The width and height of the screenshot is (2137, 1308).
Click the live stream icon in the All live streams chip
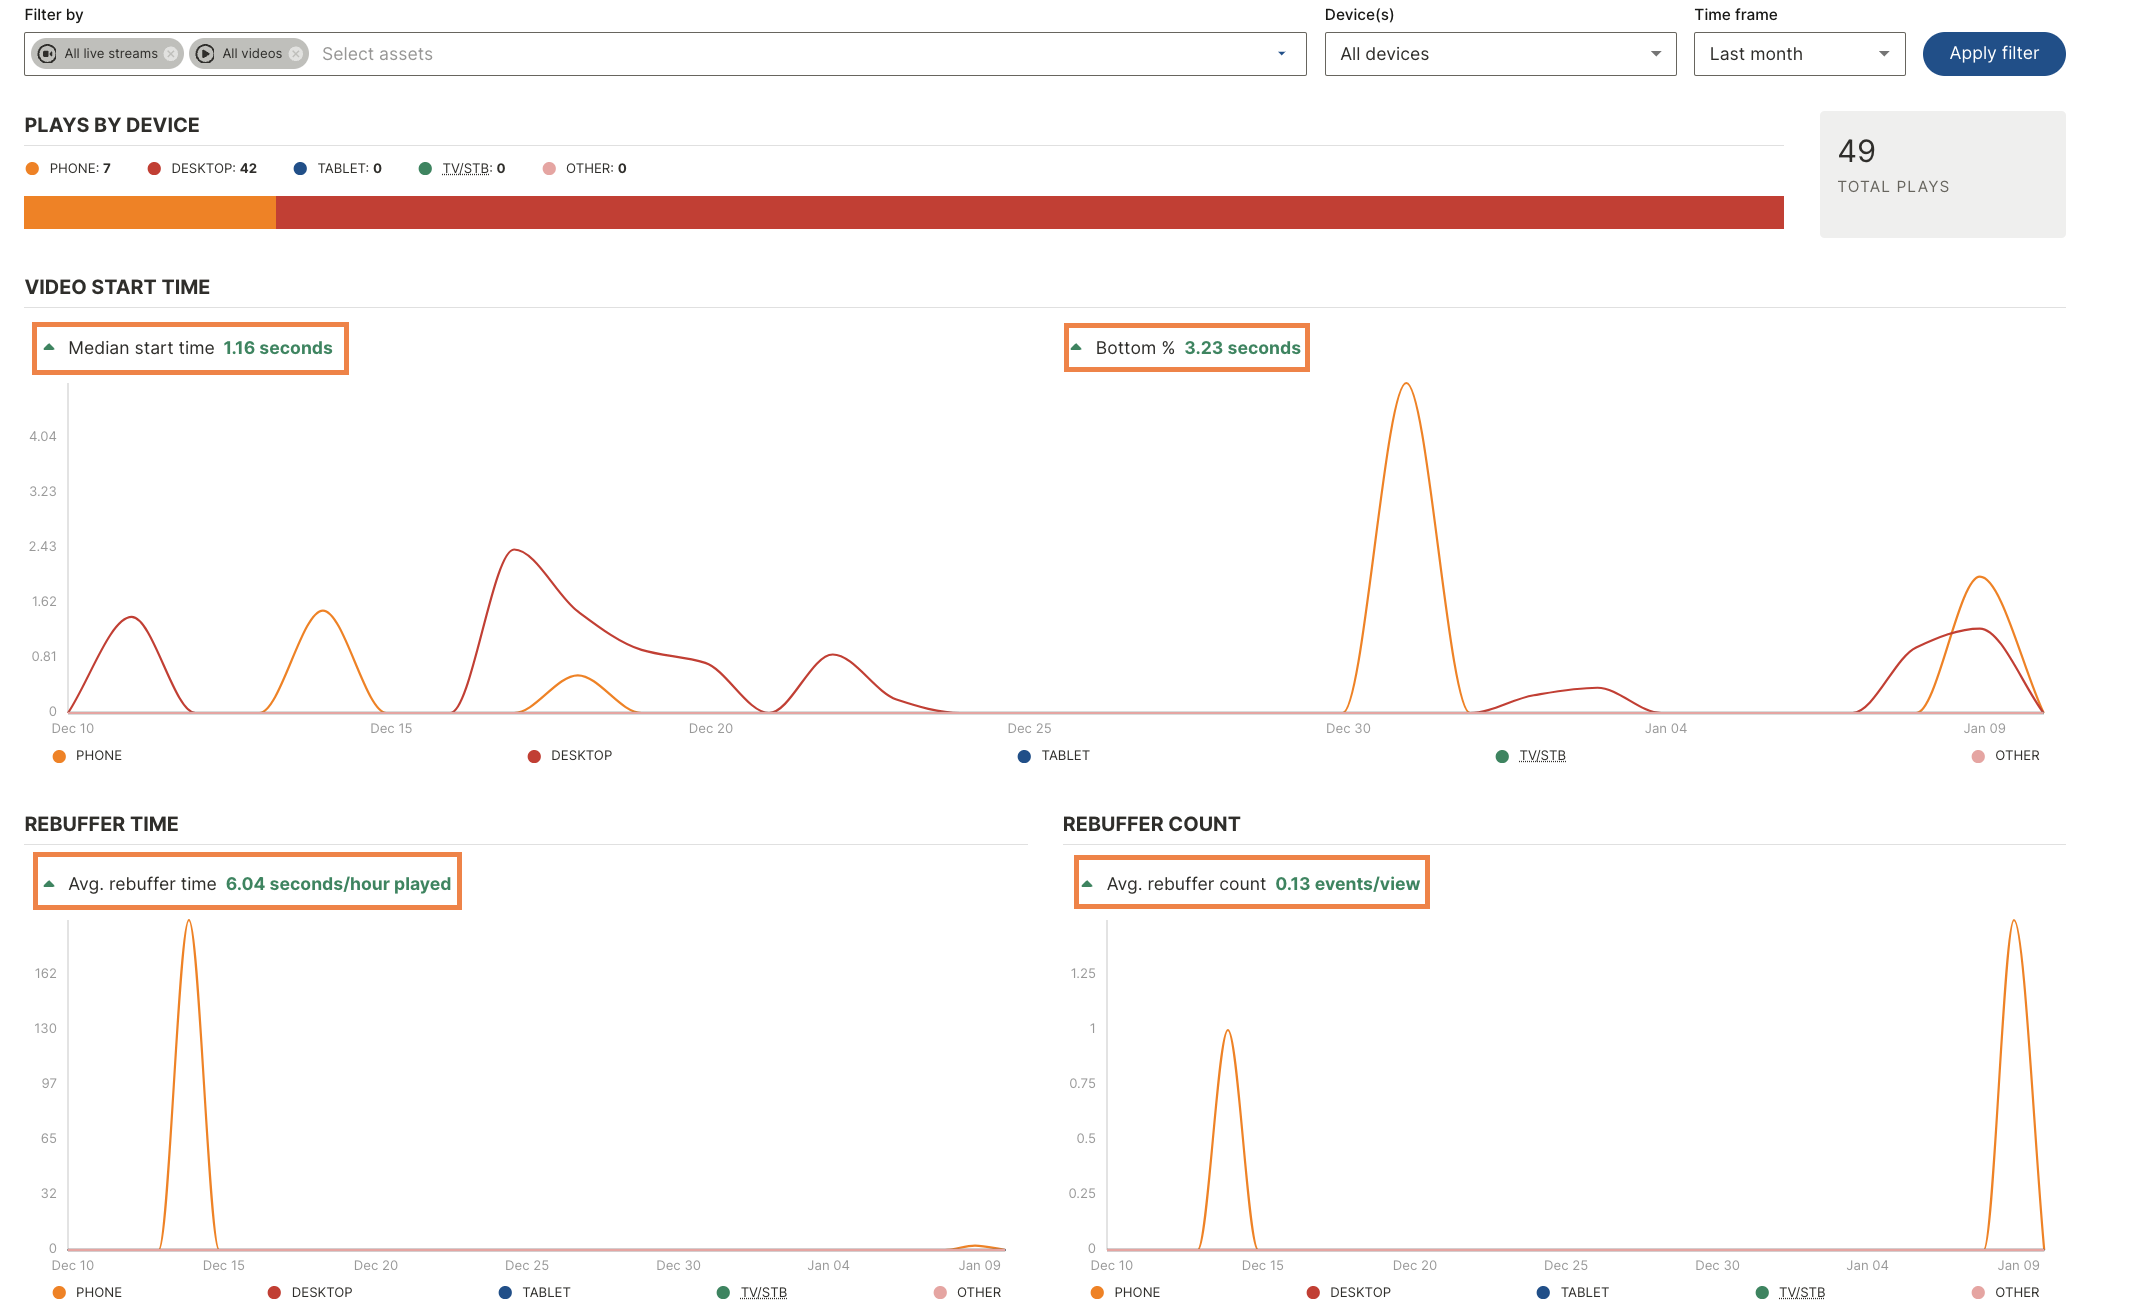tap(47, 54)
